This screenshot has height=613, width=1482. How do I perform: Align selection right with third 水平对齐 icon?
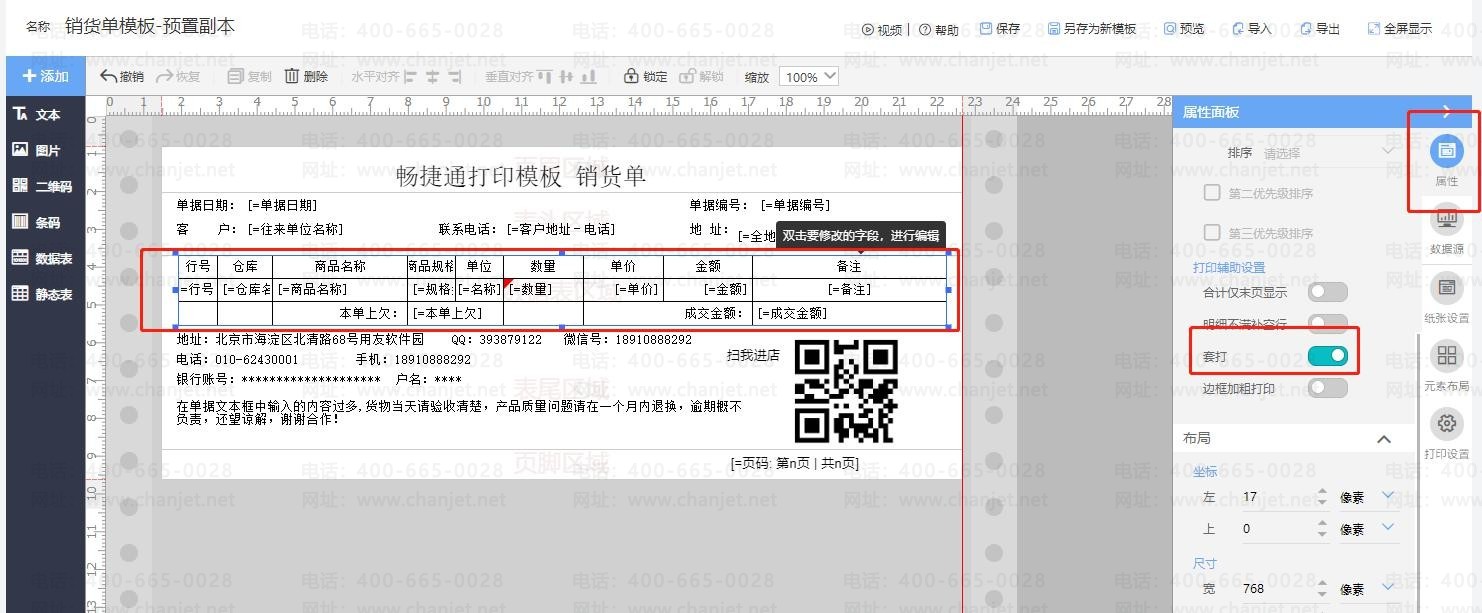[x=455, y=76]
